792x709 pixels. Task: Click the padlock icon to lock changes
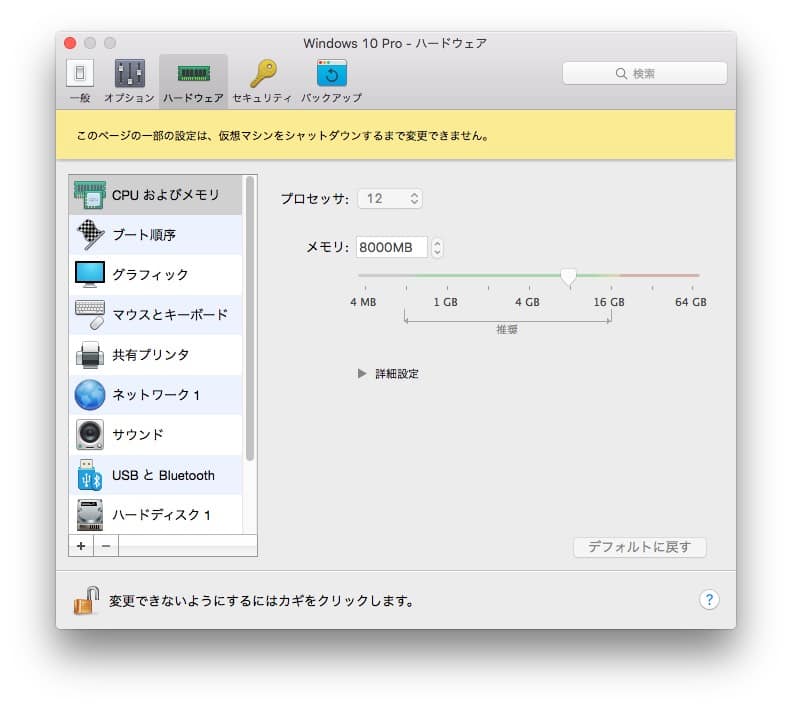[x=86, y=600]
